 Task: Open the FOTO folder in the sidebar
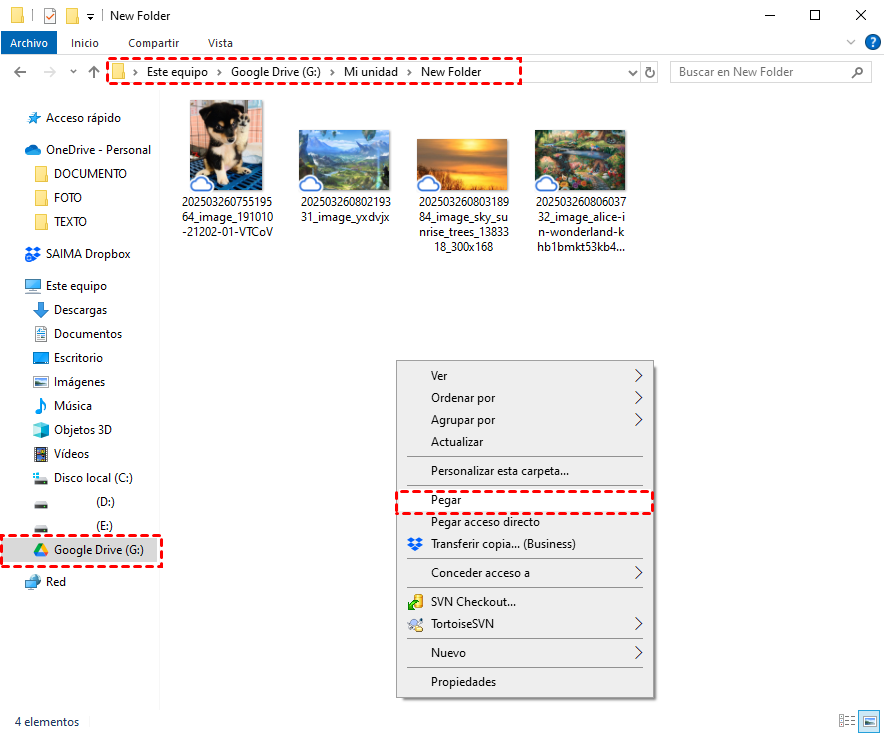58,198
